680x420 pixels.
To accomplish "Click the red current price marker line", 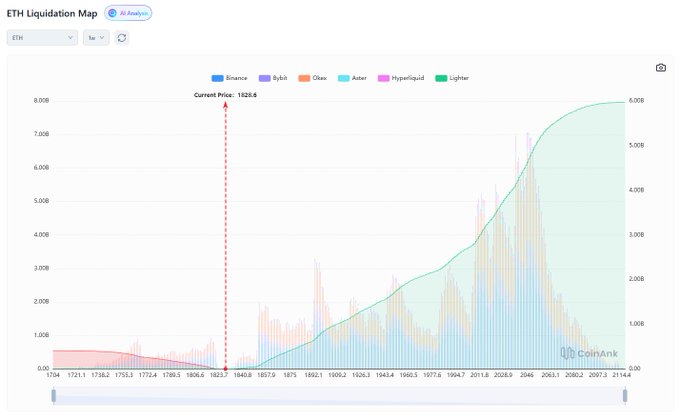I will pos(226,235).
